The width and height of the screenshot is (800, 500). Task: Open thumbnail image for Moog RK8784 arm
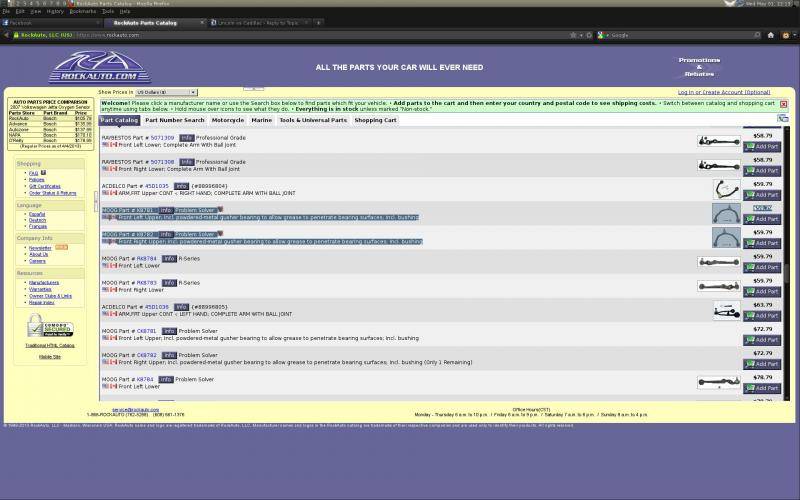coord(719,262)
